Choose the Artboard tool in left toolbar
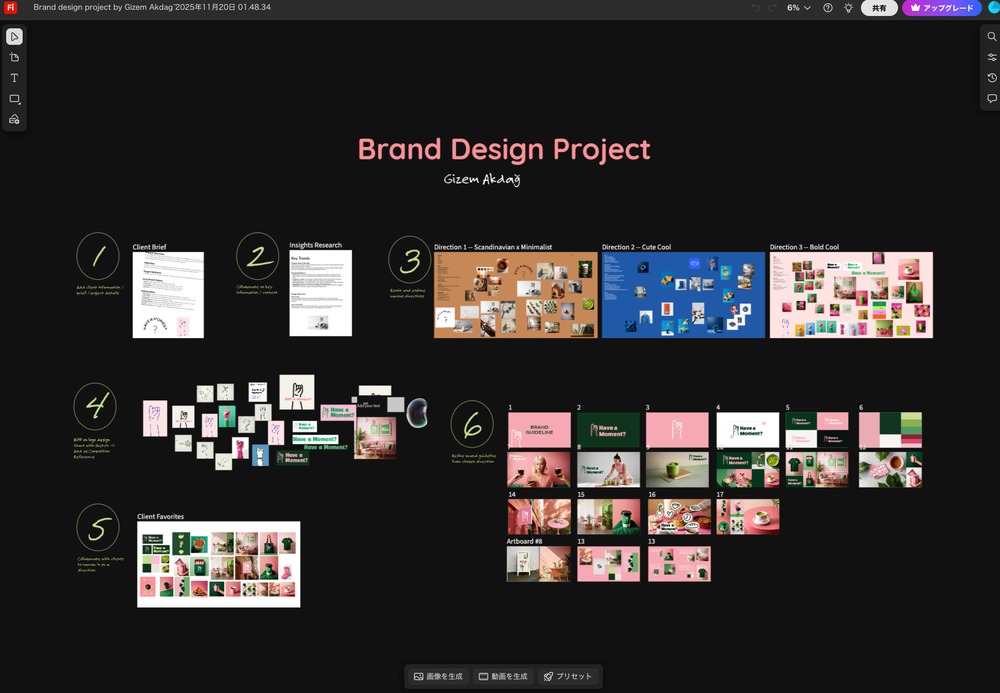 click(x=14, y=58)
